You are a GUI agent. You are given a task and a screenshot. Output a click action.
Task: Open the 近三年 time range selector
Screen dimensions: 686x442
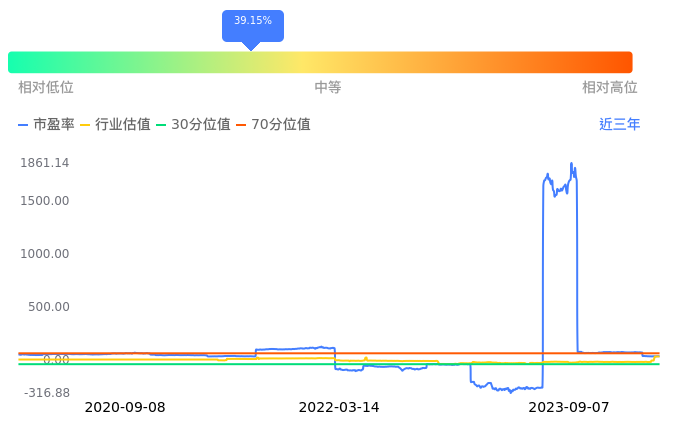[619, 125]
